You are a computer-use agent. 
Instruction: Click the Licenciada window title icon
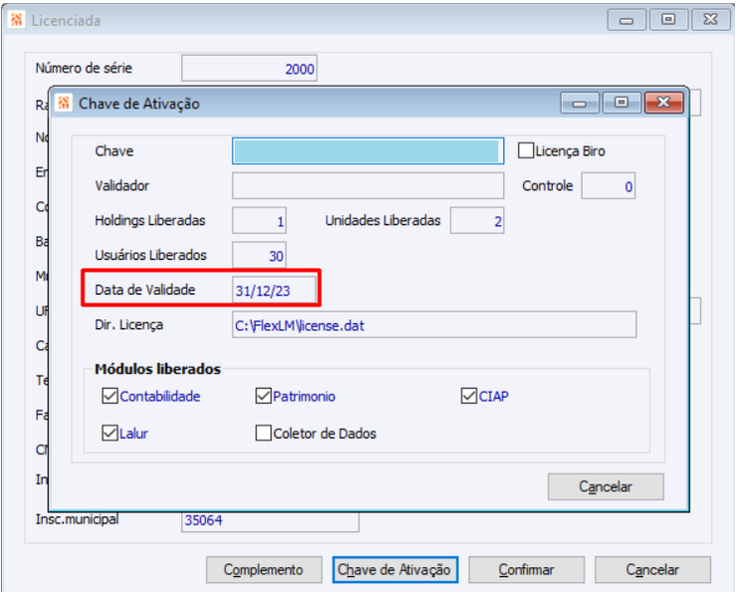(16, 20)
